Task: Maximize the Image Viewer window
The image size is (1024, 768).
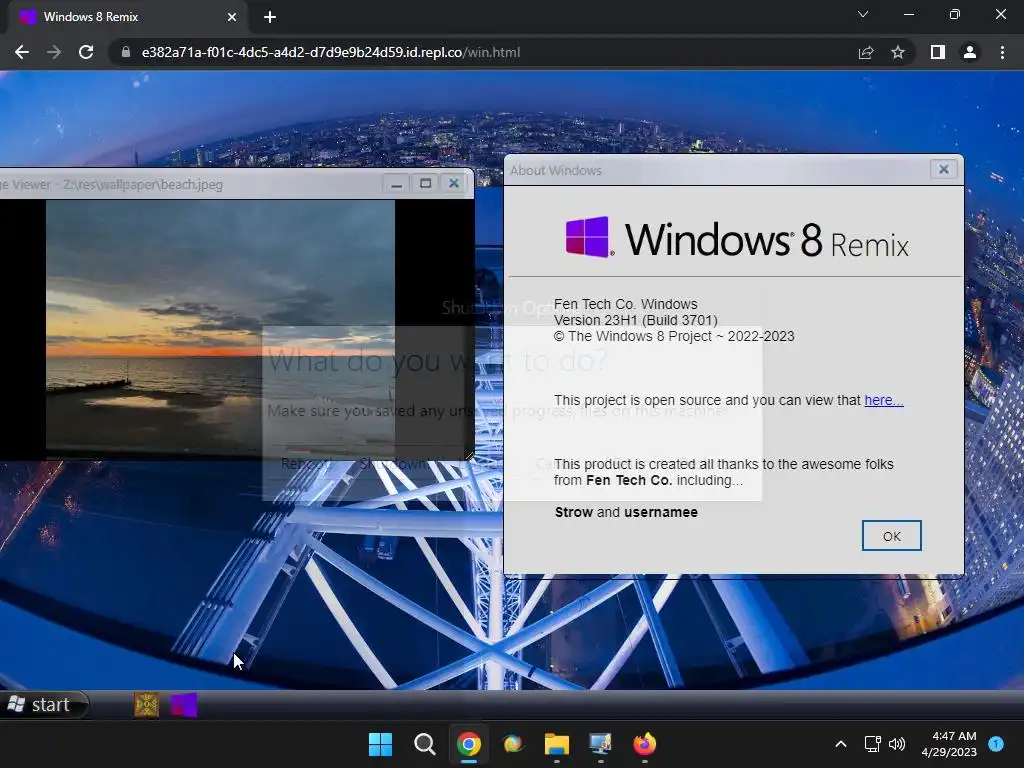Action: (x=425, y=184)
